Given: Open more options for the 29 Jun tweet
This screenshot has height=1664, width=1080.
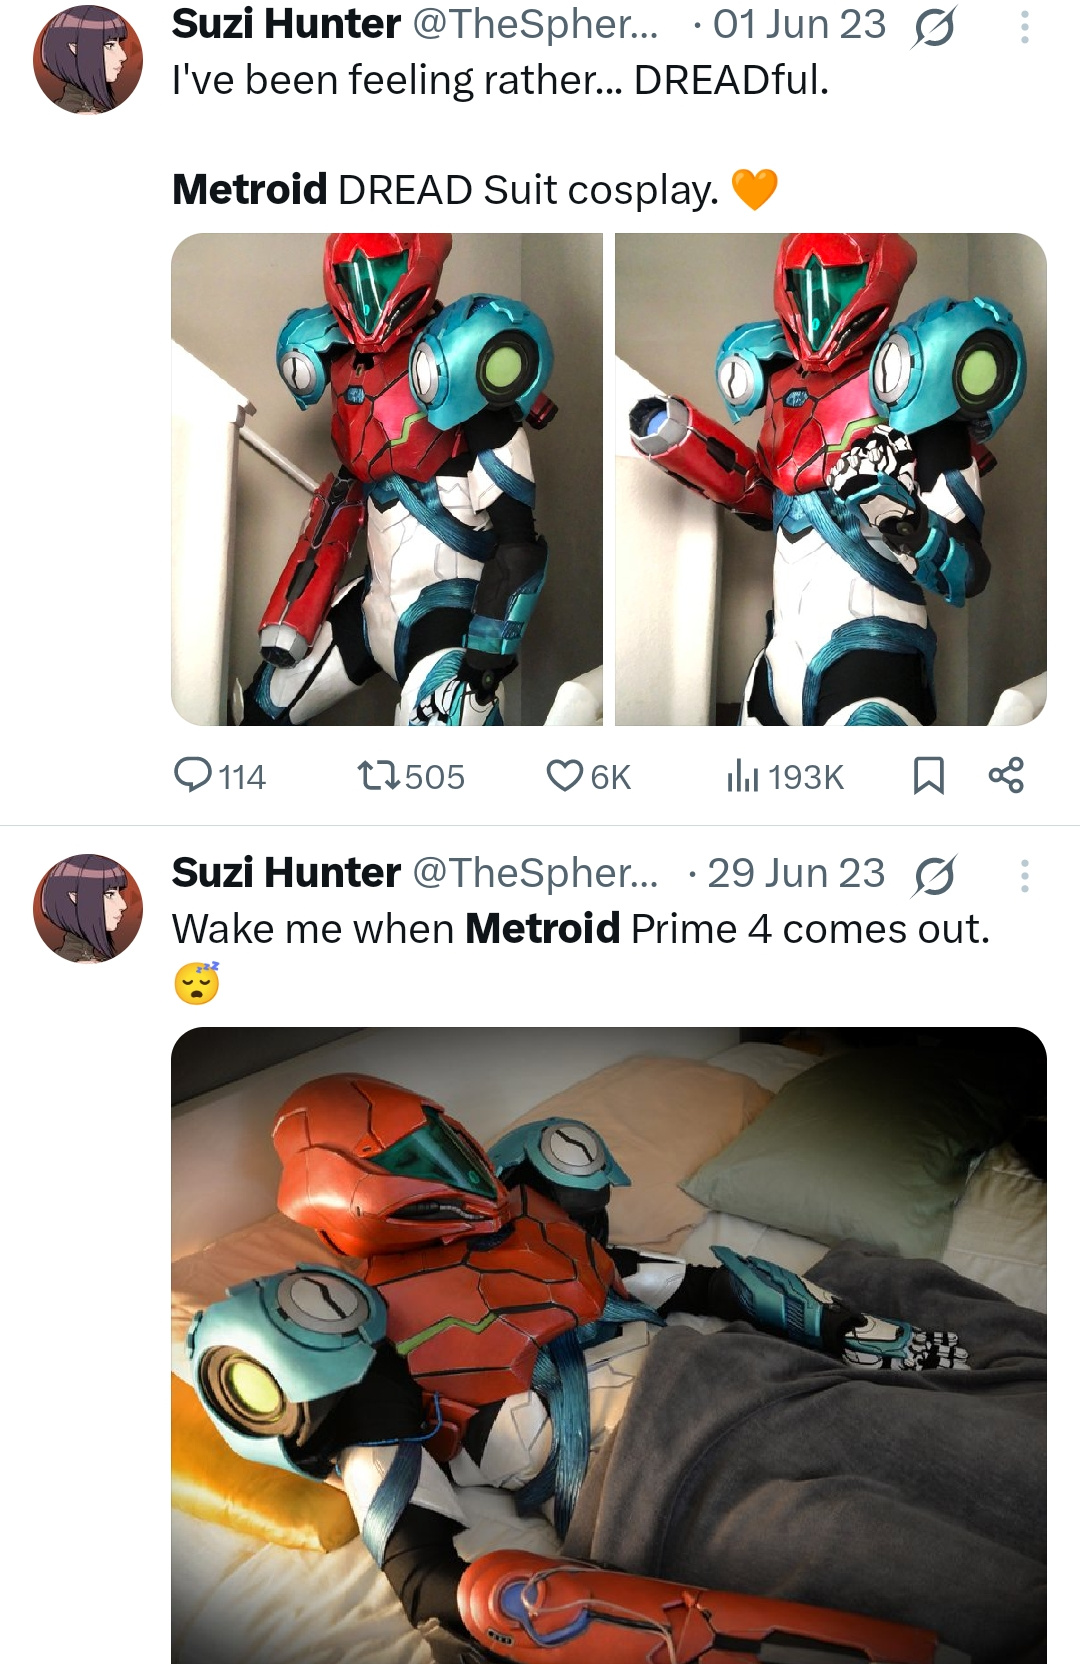Looking at the screenshot, I should [1024, 876].
